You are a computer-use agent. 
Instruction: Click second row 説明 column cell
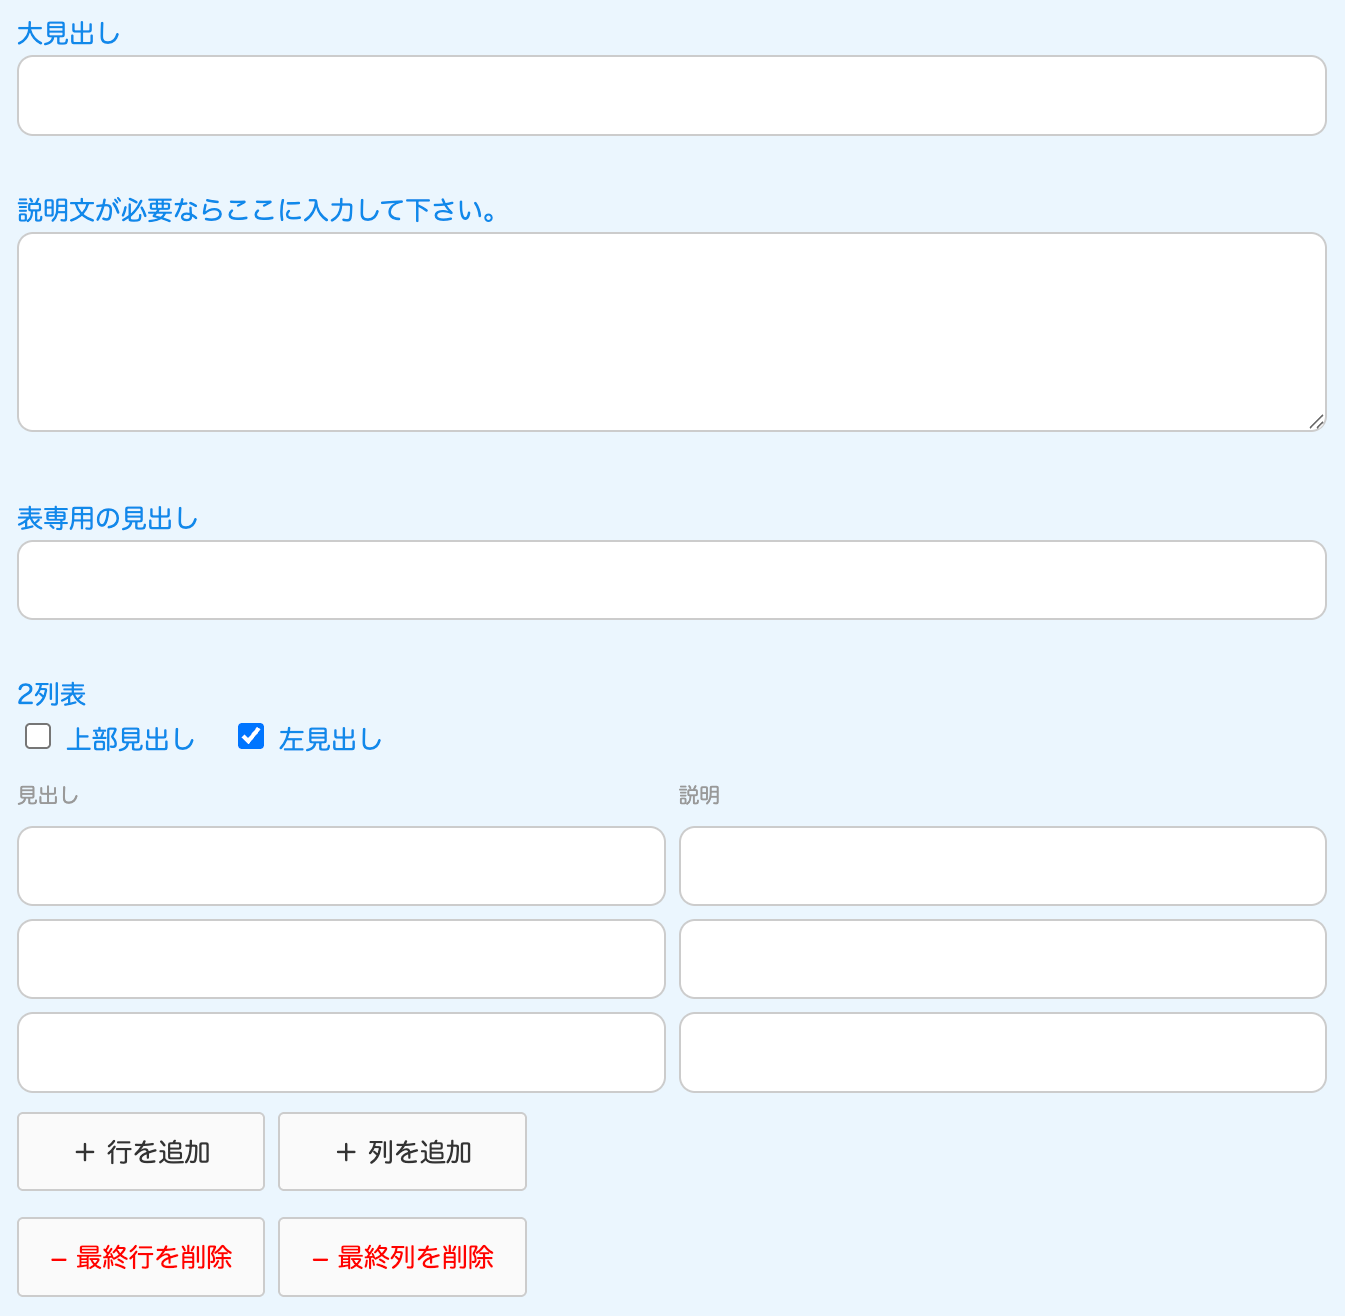(1002, 959)
